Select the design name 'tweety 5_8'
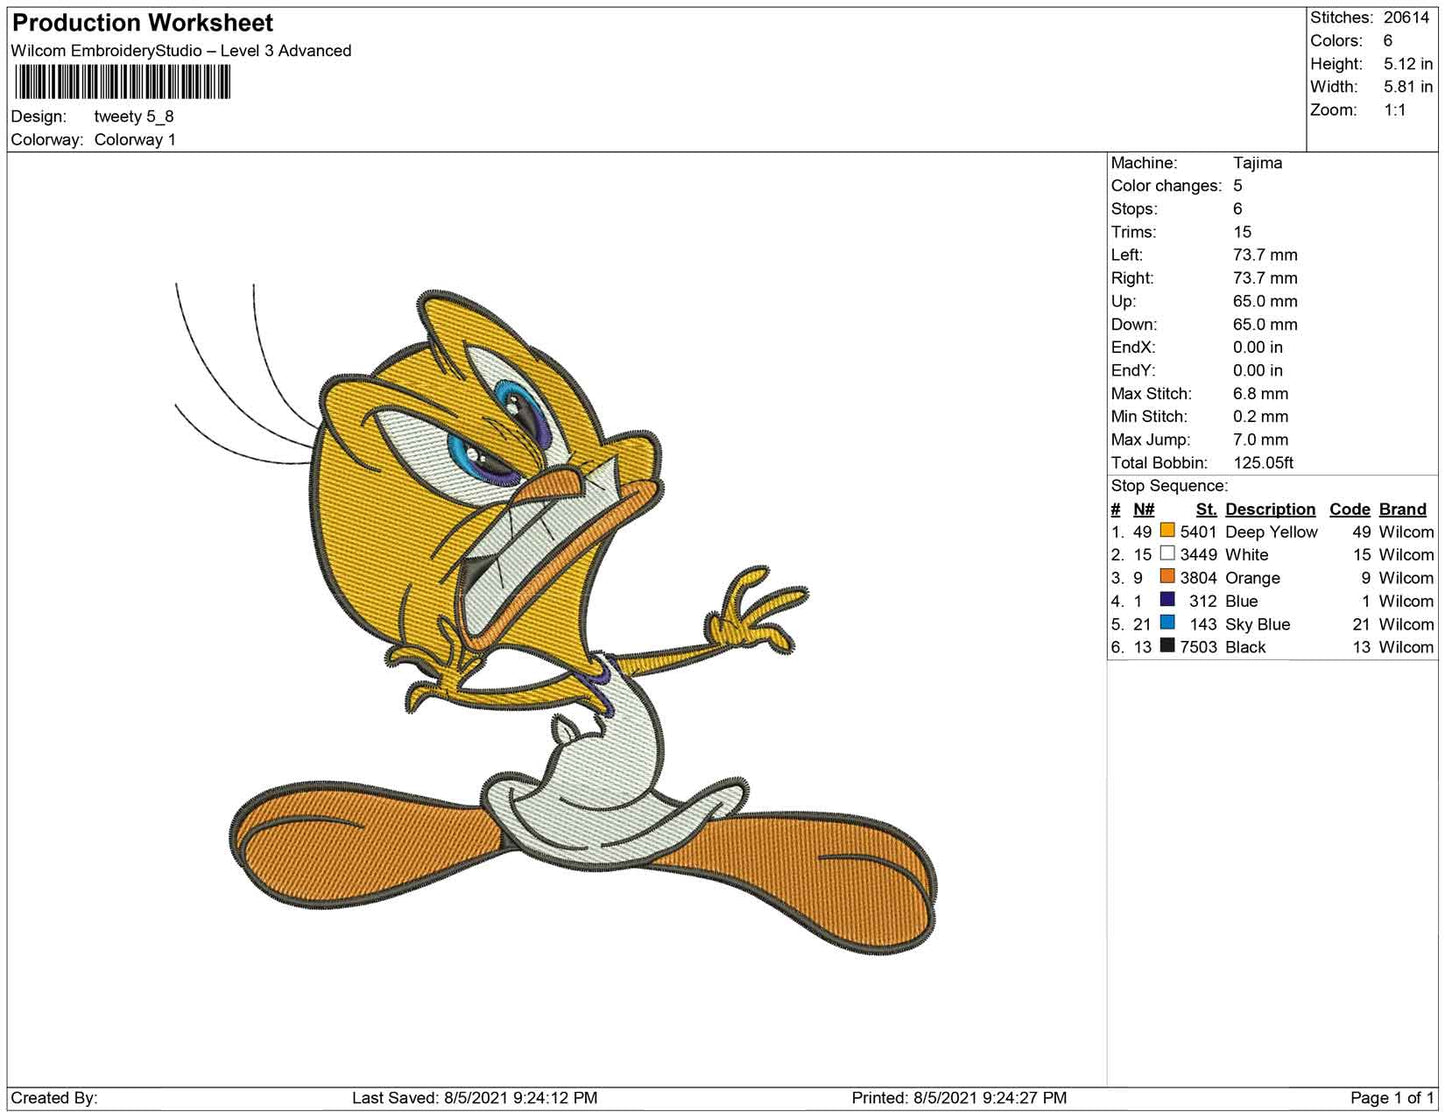1445x1112 pixels. tap(134, 116)
